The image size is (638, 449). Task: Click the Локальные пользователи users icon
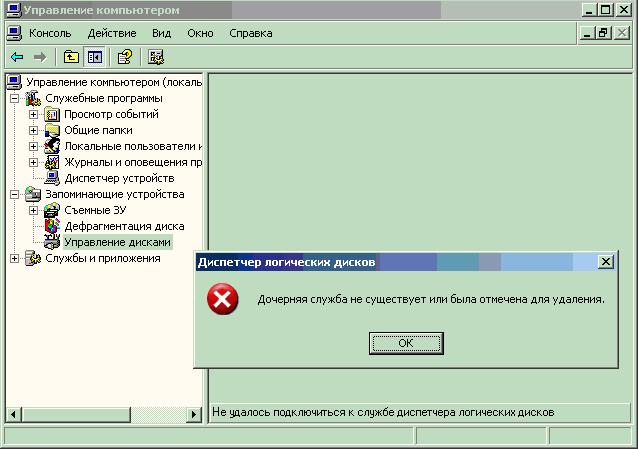pos(52,146)
